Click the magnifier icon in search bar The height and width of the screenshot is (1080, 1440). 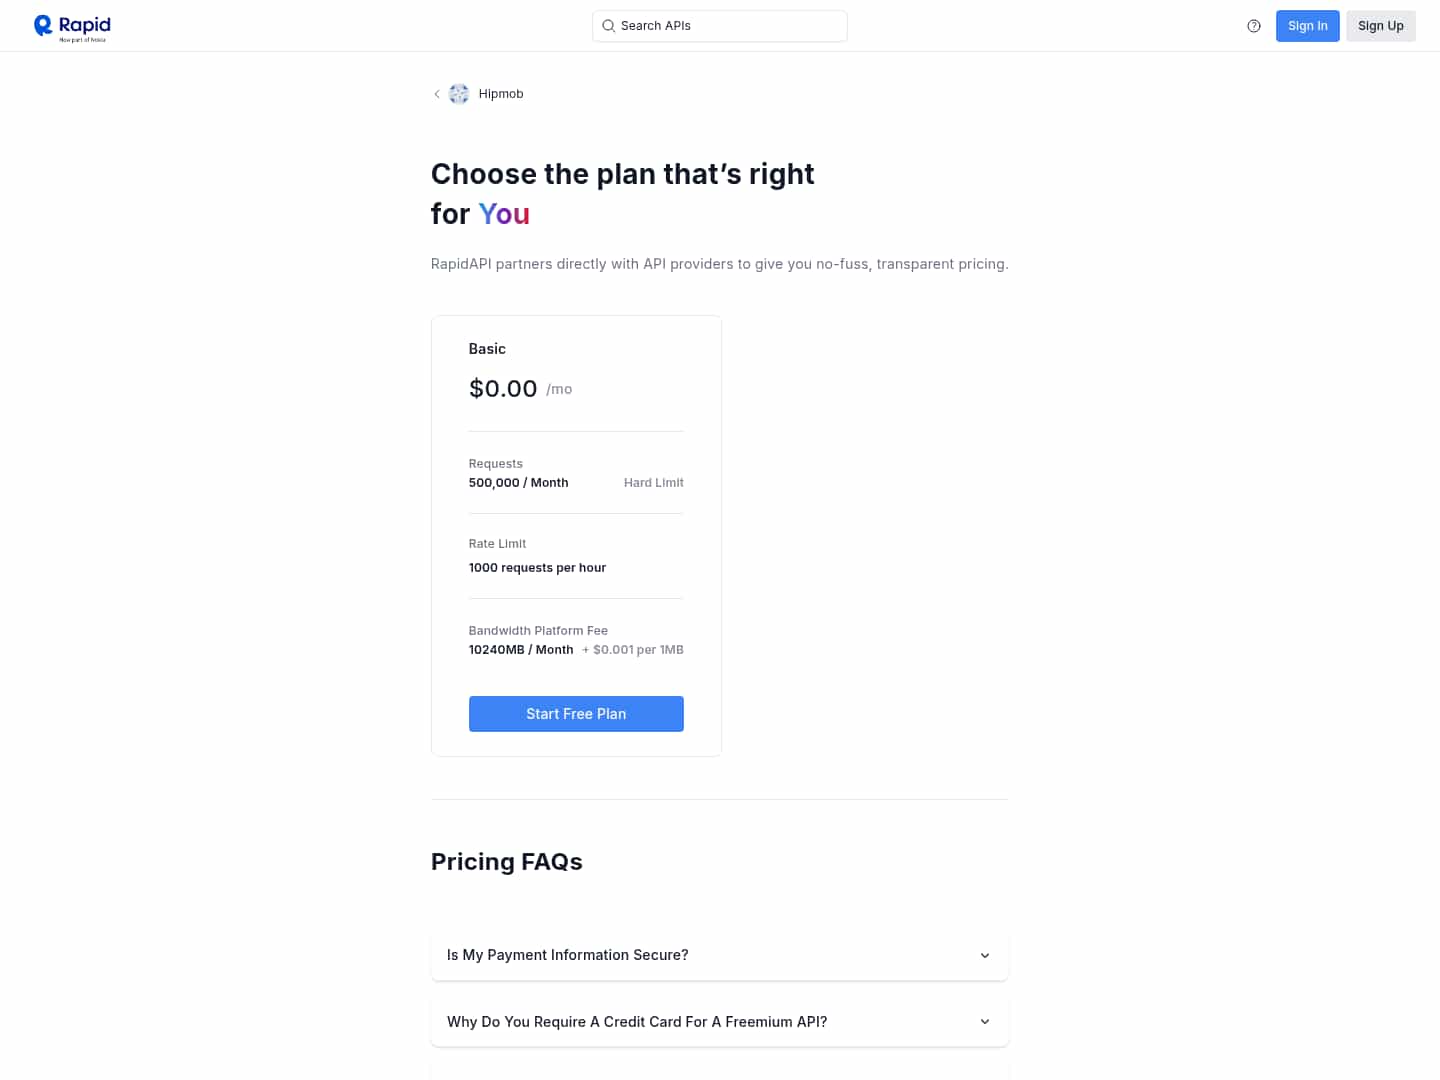(x=608, y=26)
